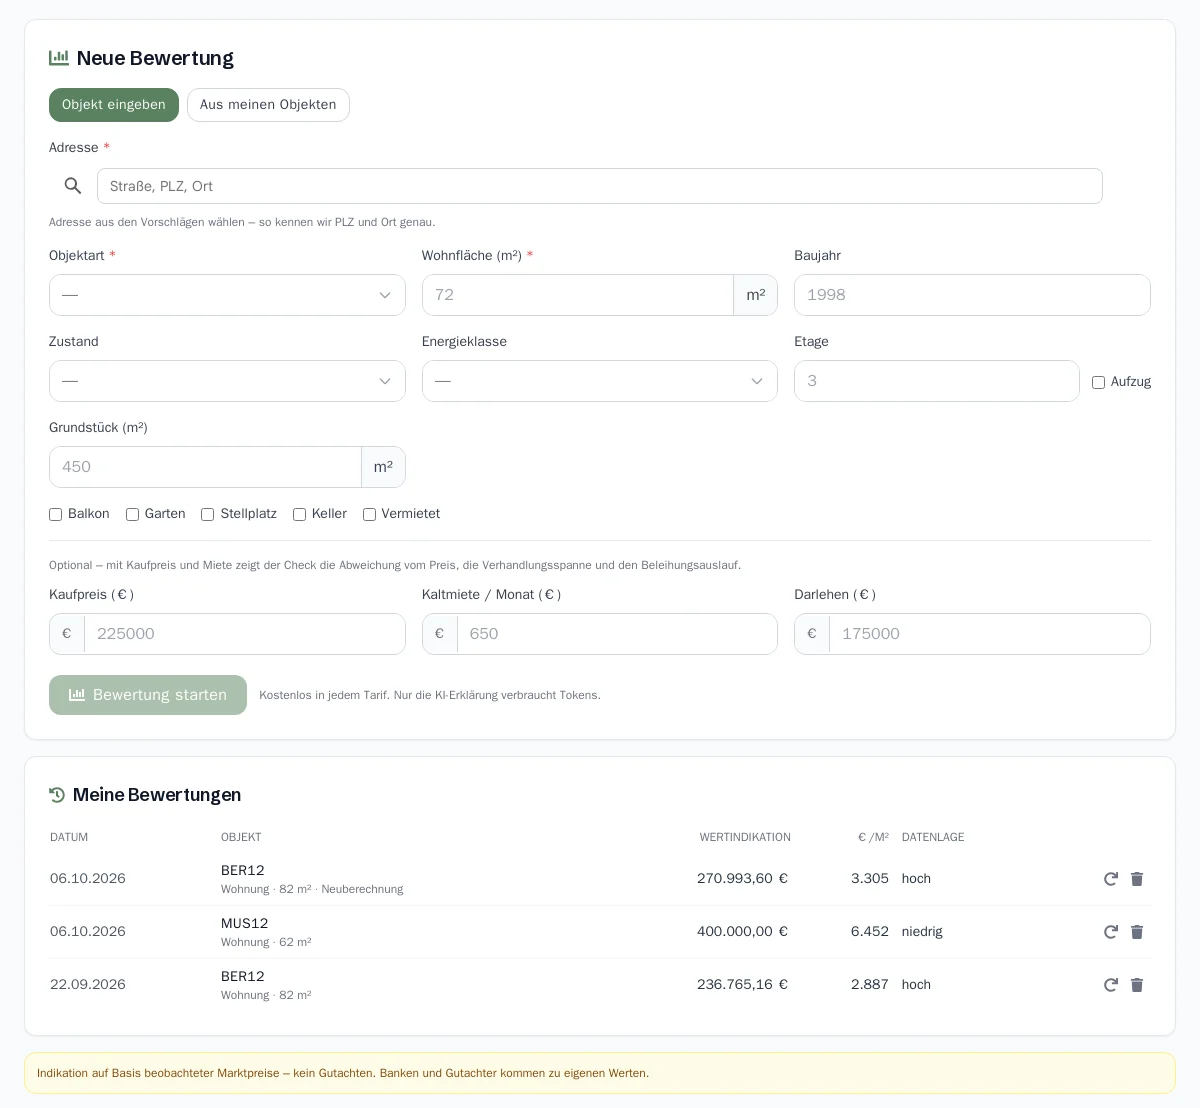Click the value 270.993,60 €
Image resolution: width=1200 pixels, height=1108 pixels.
(742, 879)
